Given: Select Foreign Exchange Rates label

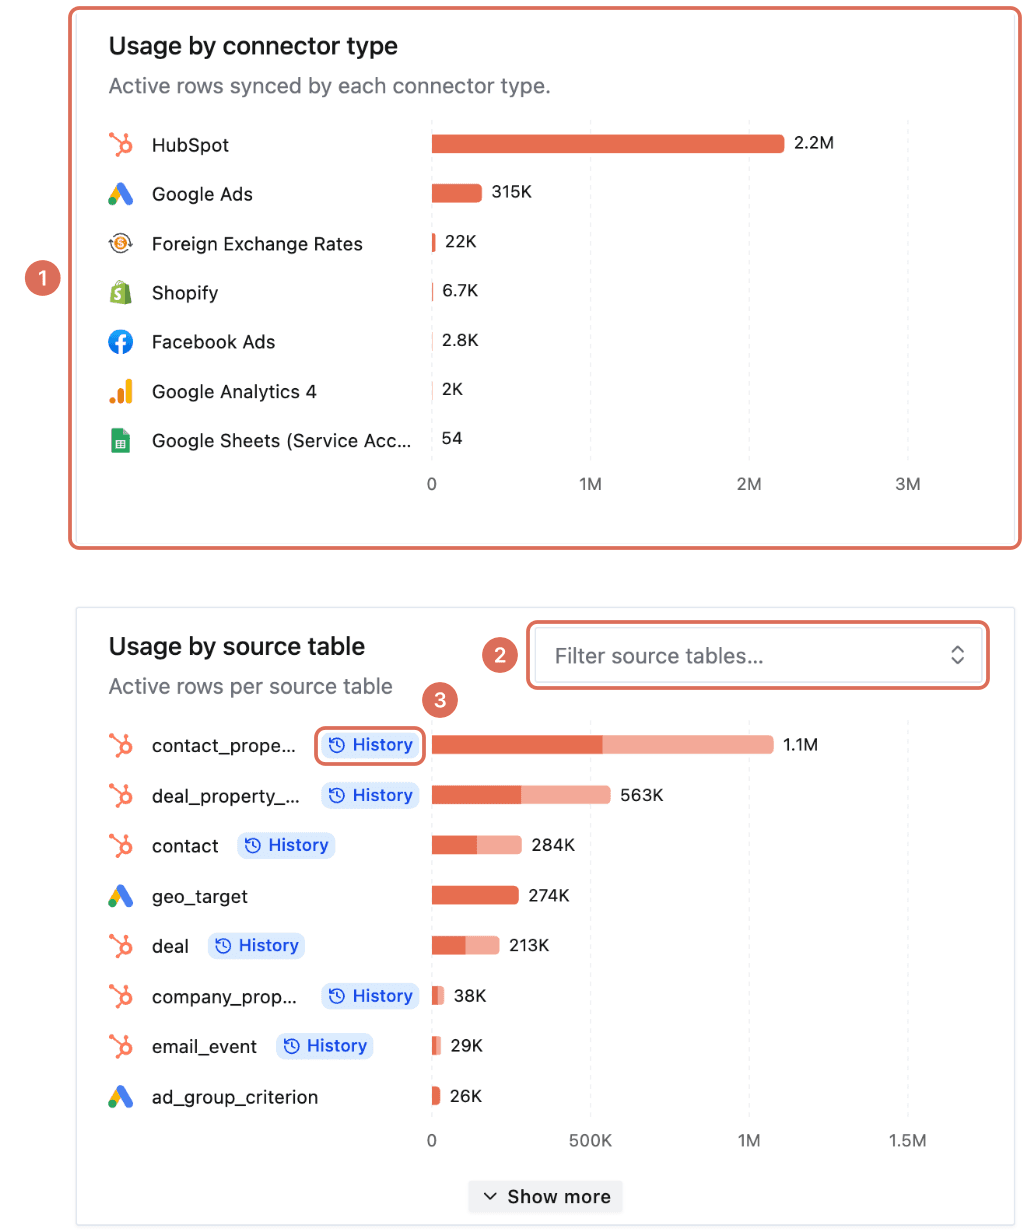Looking at the screenshot, I should click(x=257, y=244).
